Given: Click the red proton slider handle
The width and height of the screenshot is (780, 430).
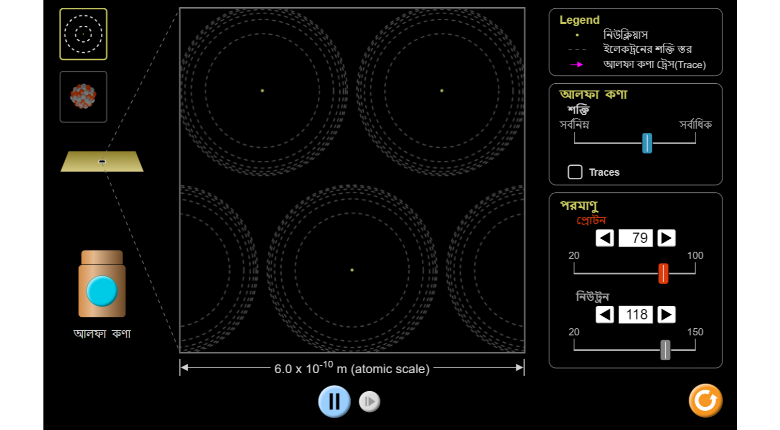Looking at the screenshot, I should click(663, 273).
